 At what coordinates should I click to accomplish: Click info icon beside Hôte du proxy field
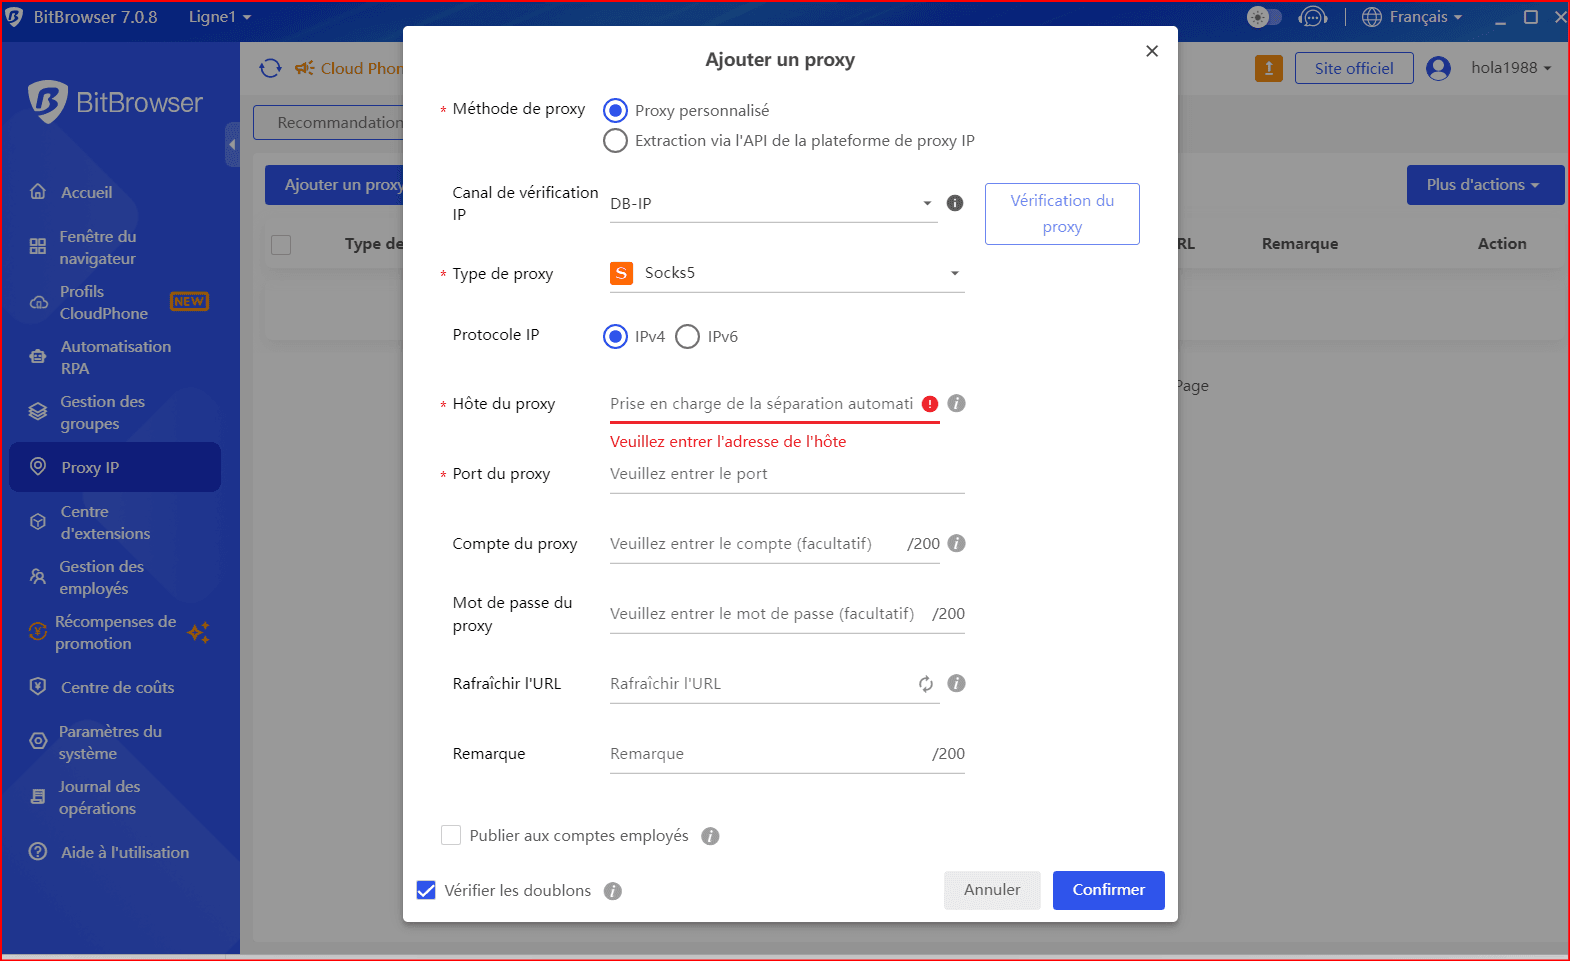(x=956, y=404)
